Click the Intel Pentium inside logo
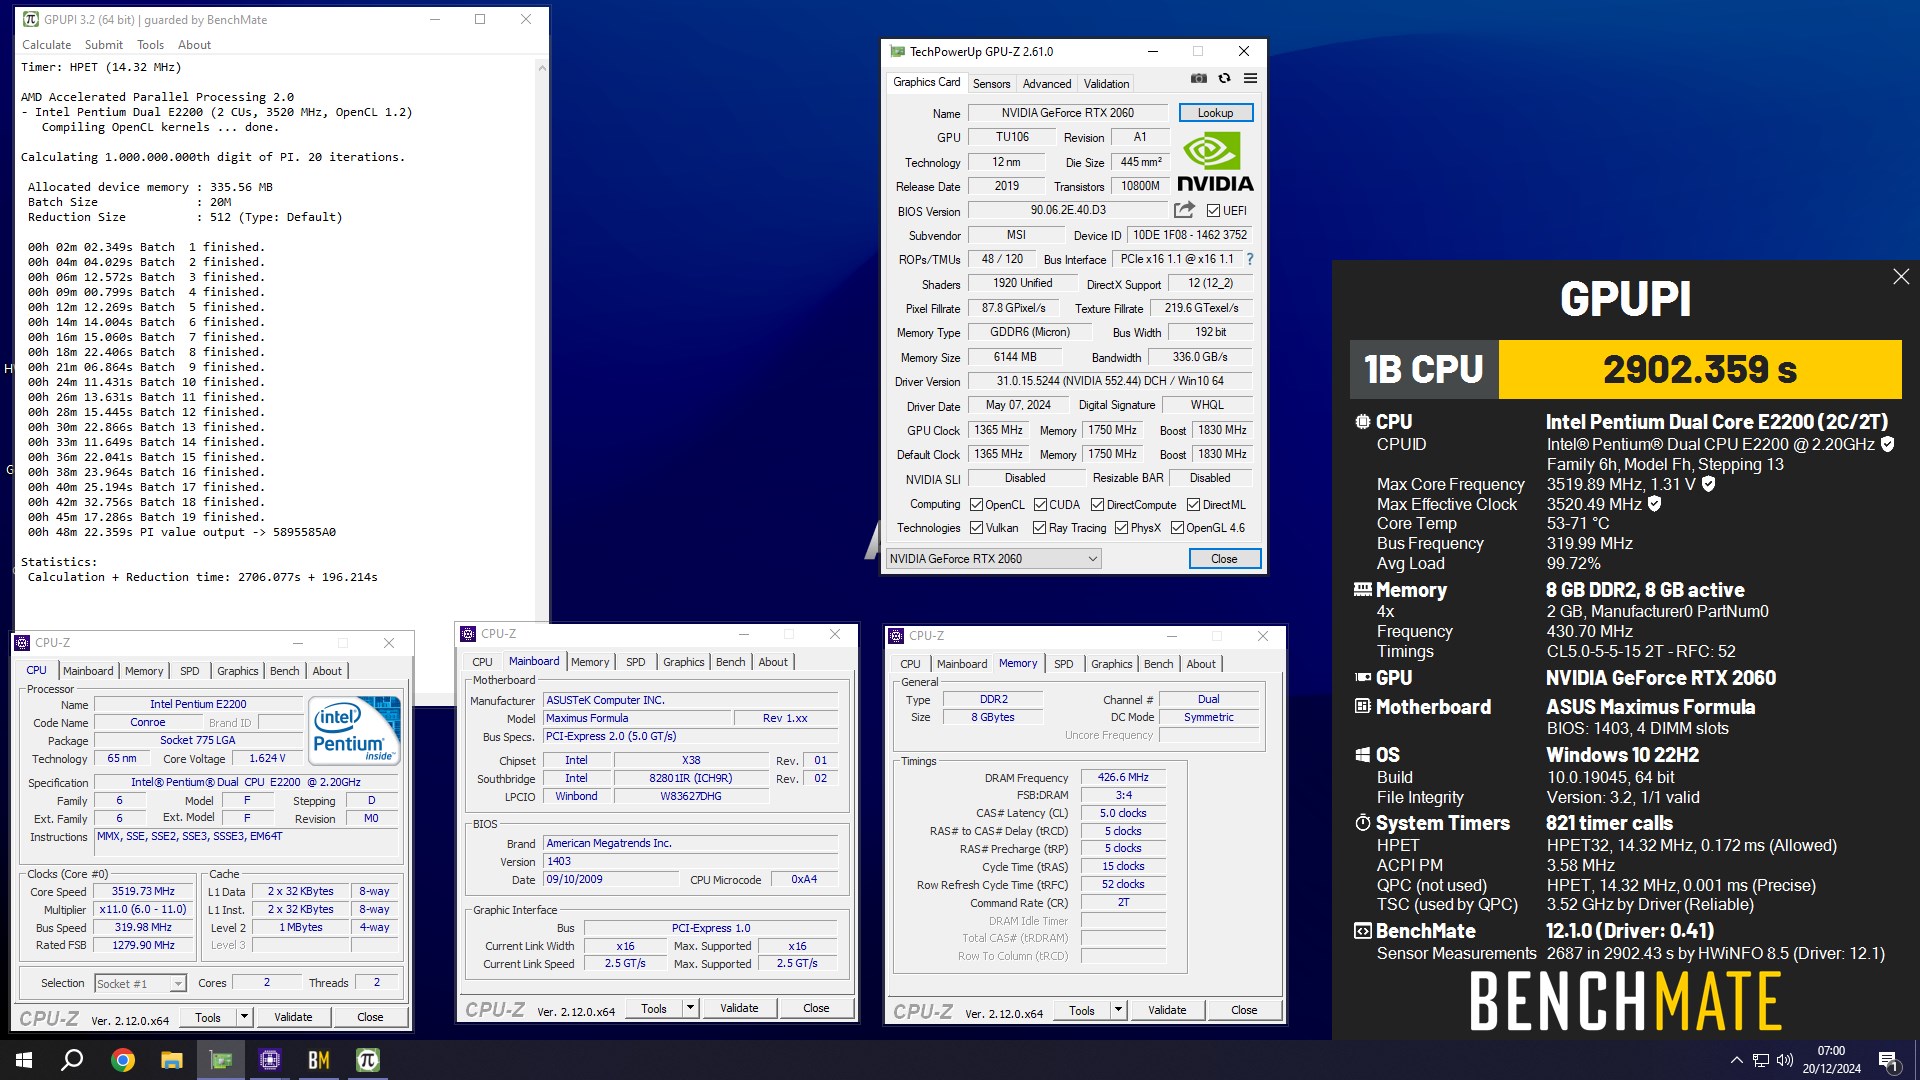 (355, 731)
